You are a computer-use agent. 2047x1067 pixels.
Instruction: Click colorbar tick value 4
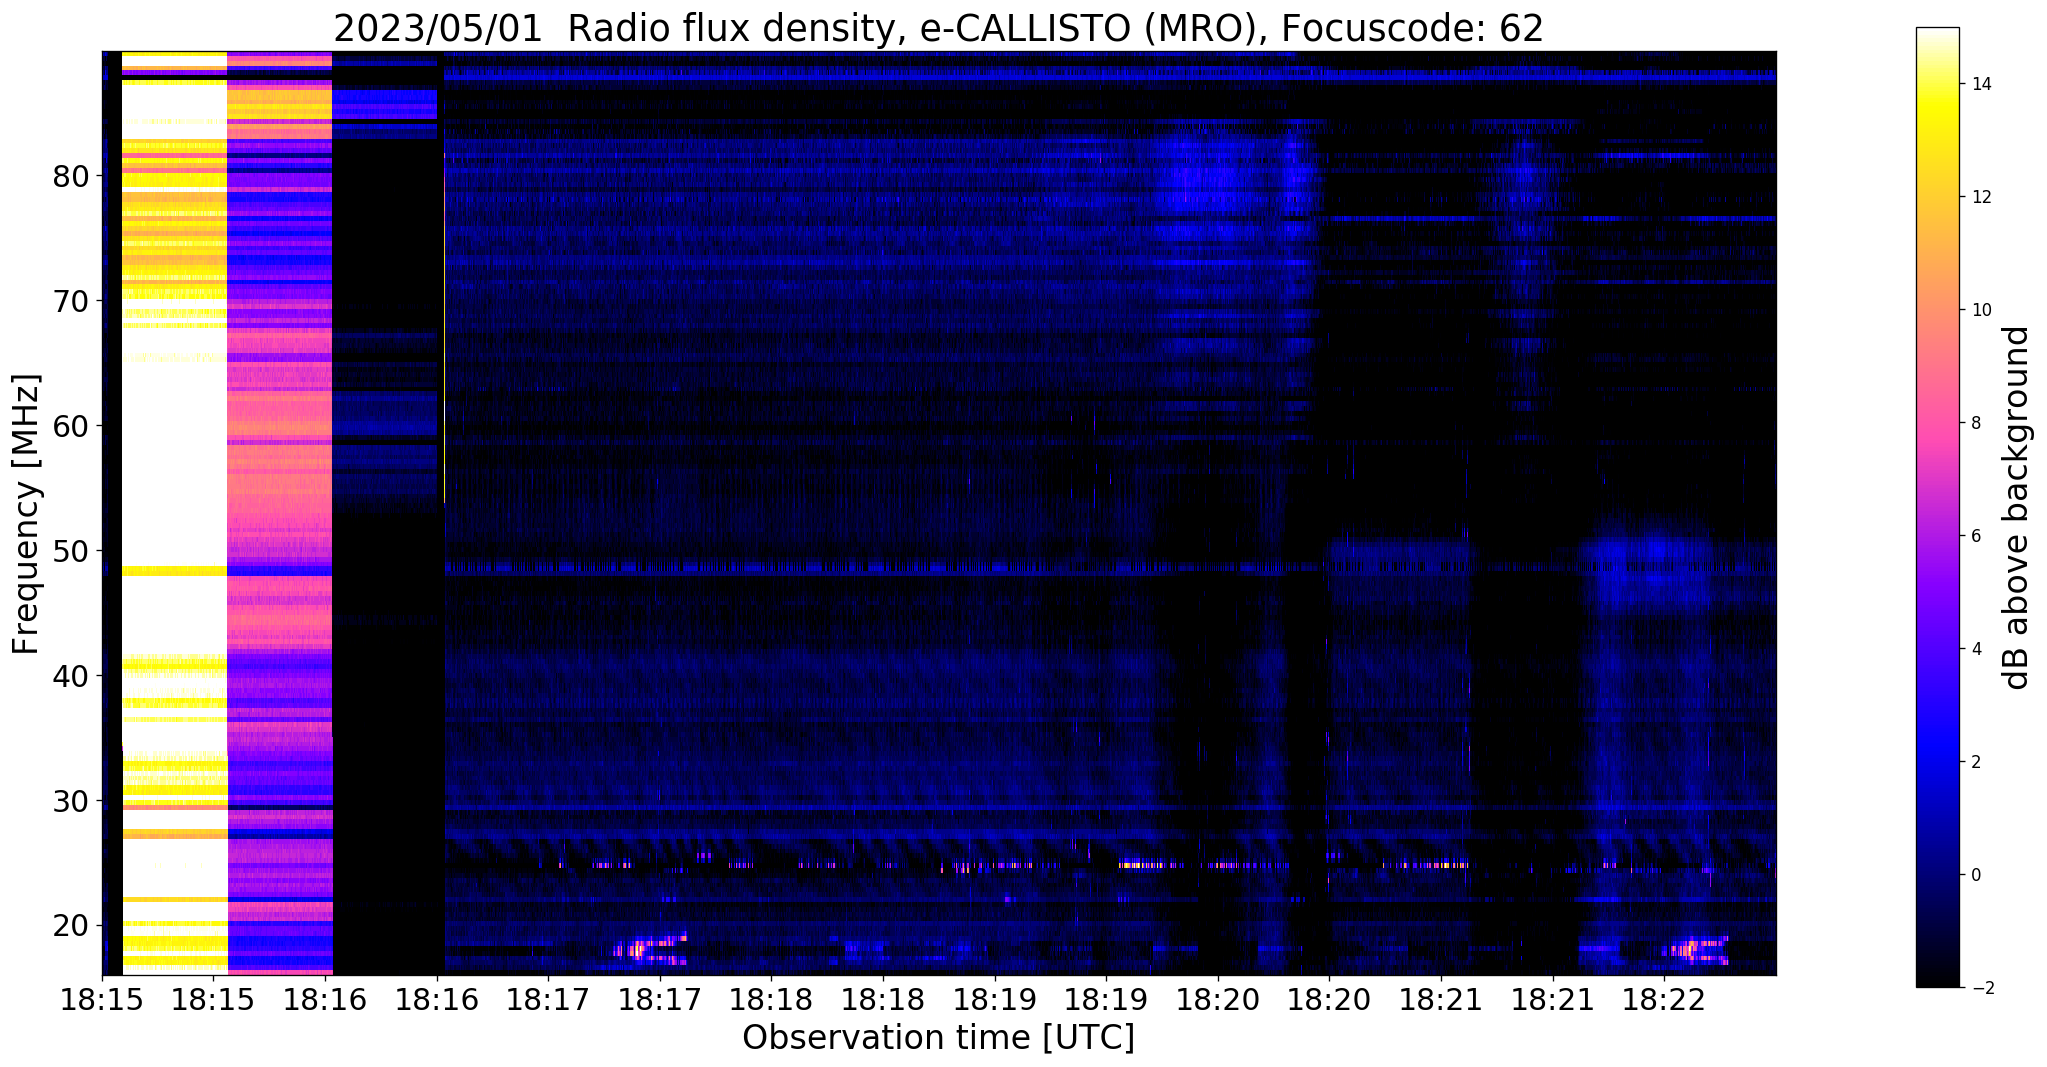point(1975,649)
